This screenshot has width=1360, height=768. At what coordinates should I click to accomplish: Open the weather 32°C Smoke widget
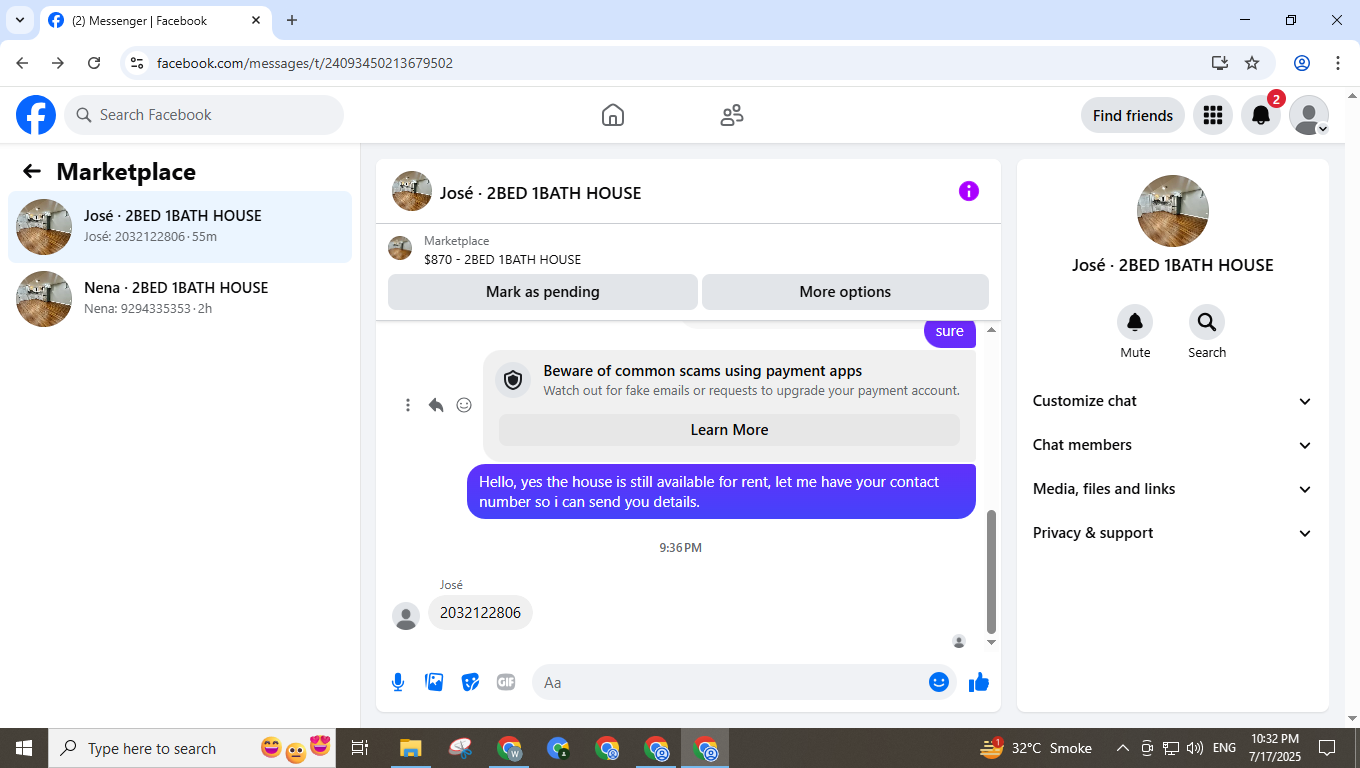click(x=1036, y=748)
